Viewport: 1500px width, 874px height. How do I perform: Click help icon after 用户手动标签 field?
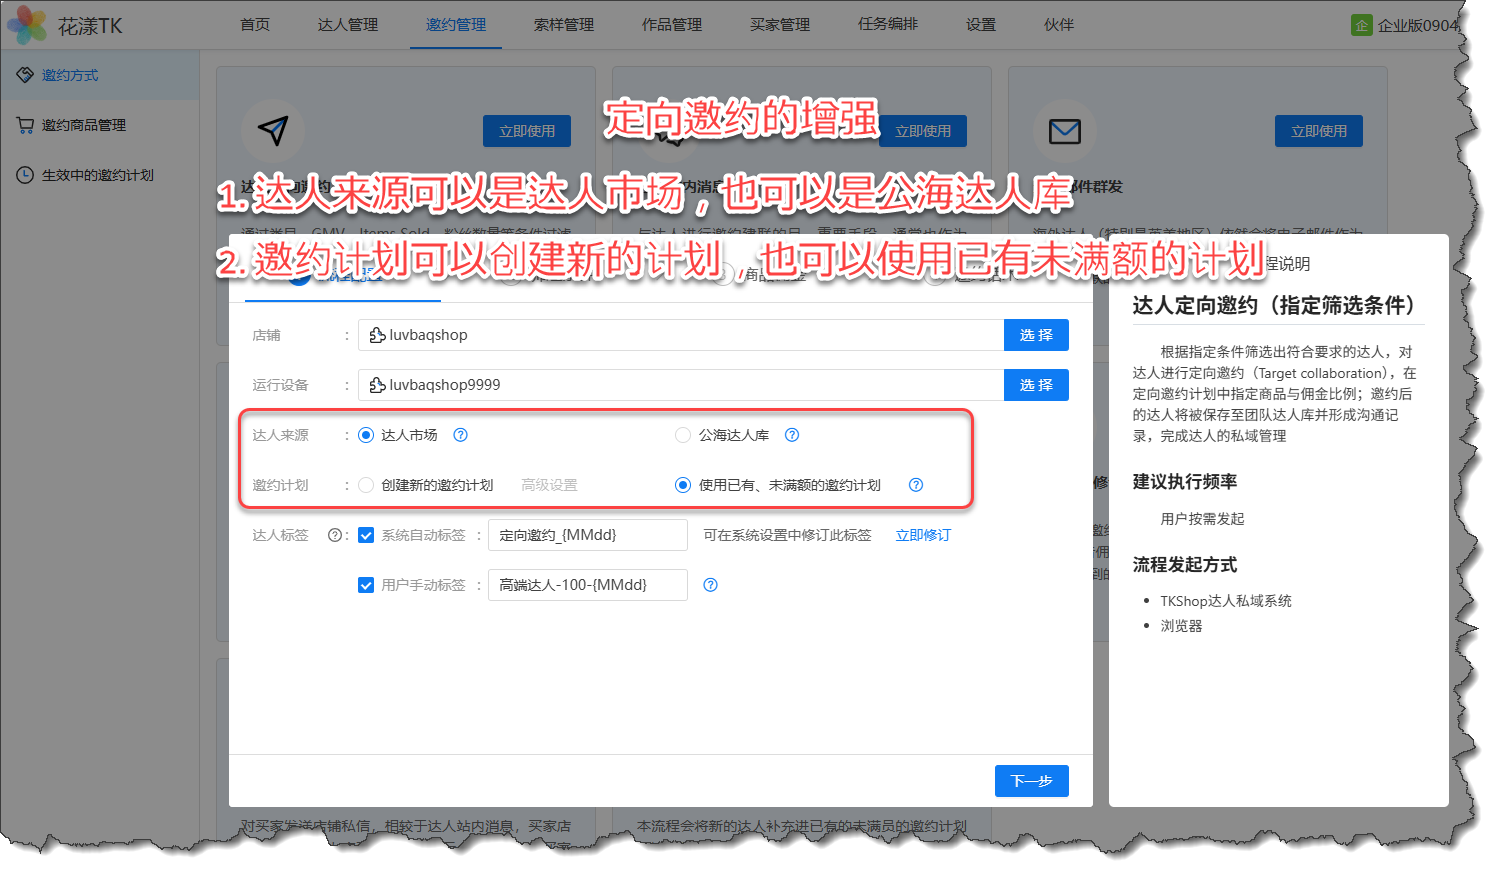coord(711,585)
